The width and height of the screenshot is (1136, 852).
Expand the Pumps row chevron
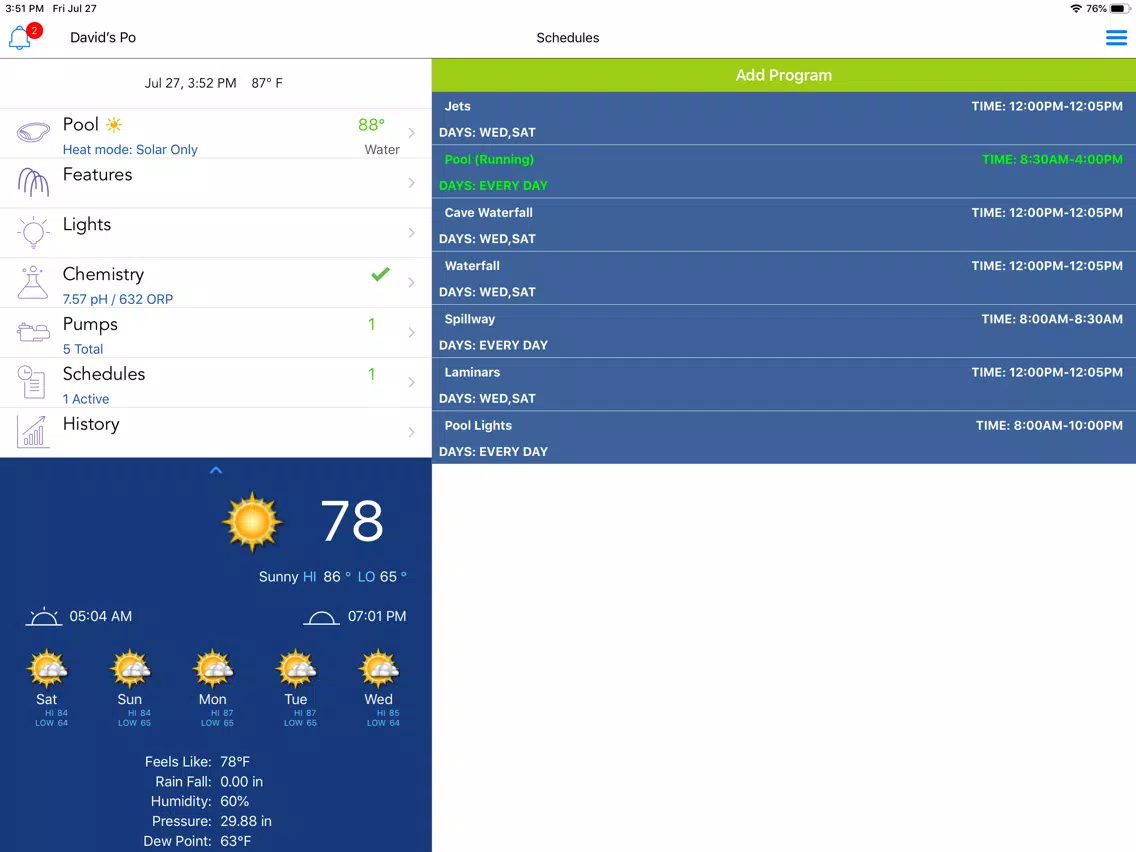[x=412, y=333]
